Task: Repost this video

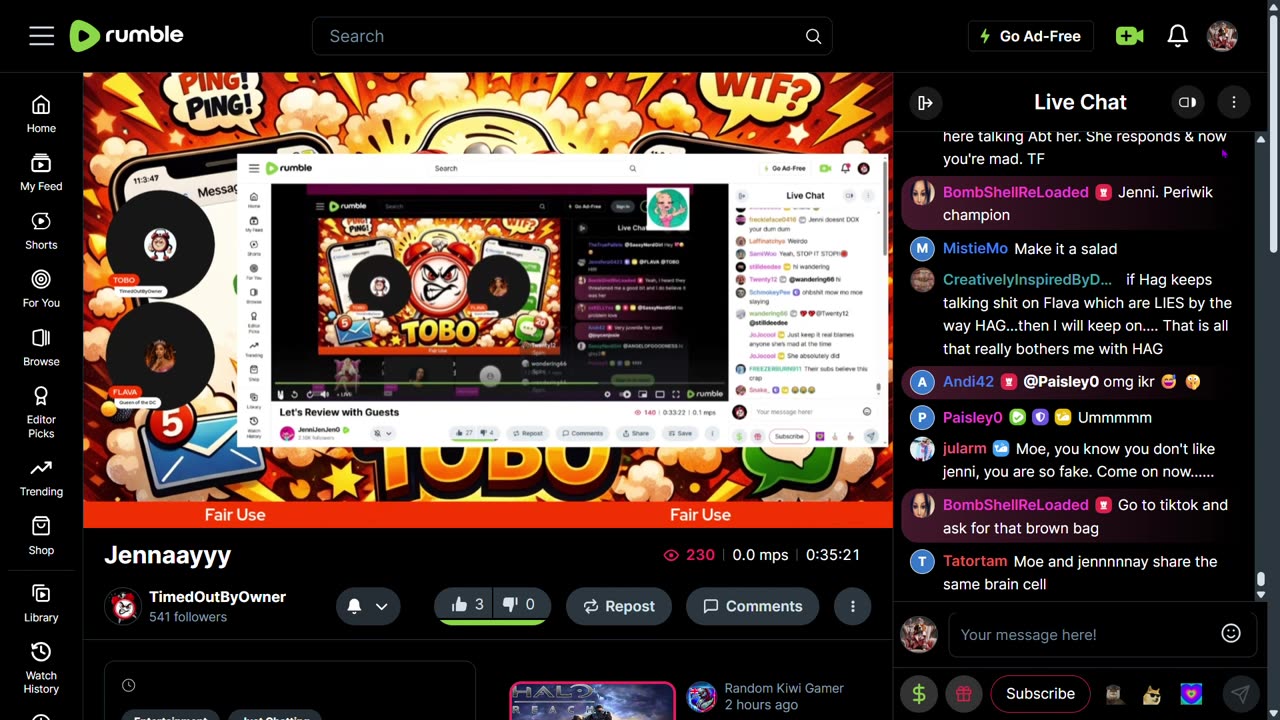Action: [619, 606]
